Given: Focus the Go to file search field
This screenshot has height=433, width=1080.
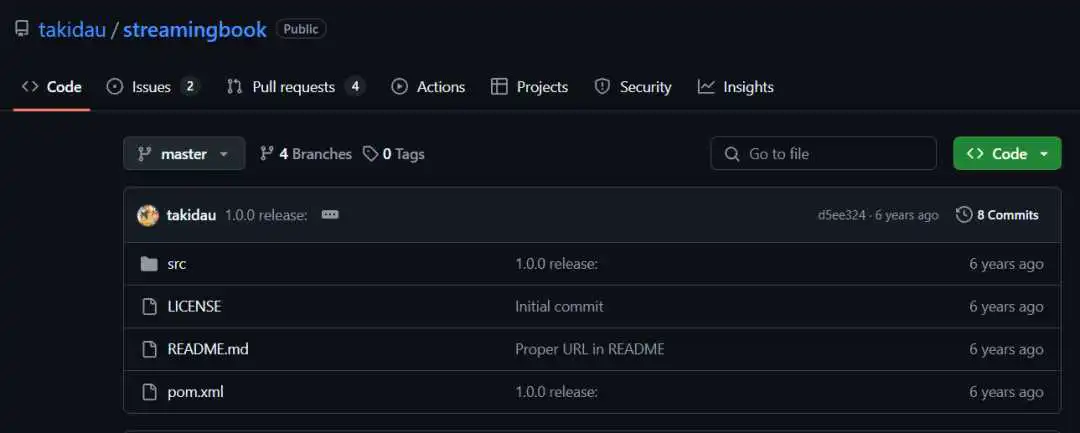Looking at the screenshot, I should 823,154.
